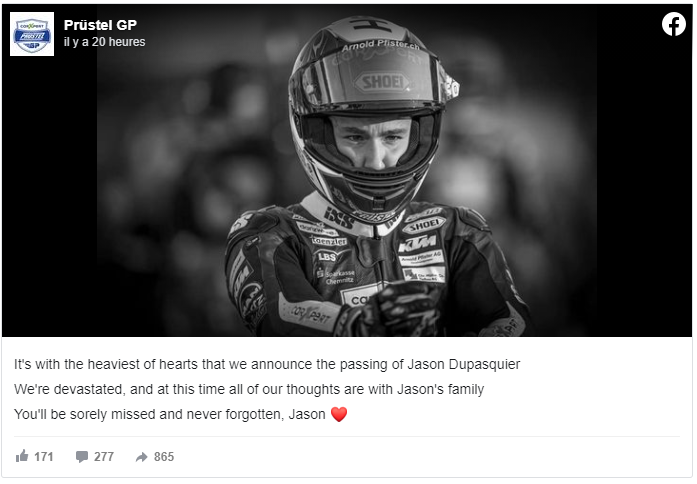The image size is (697, 484).
Task: Click the Prüstel GP page name
Action: coord(100,25)
